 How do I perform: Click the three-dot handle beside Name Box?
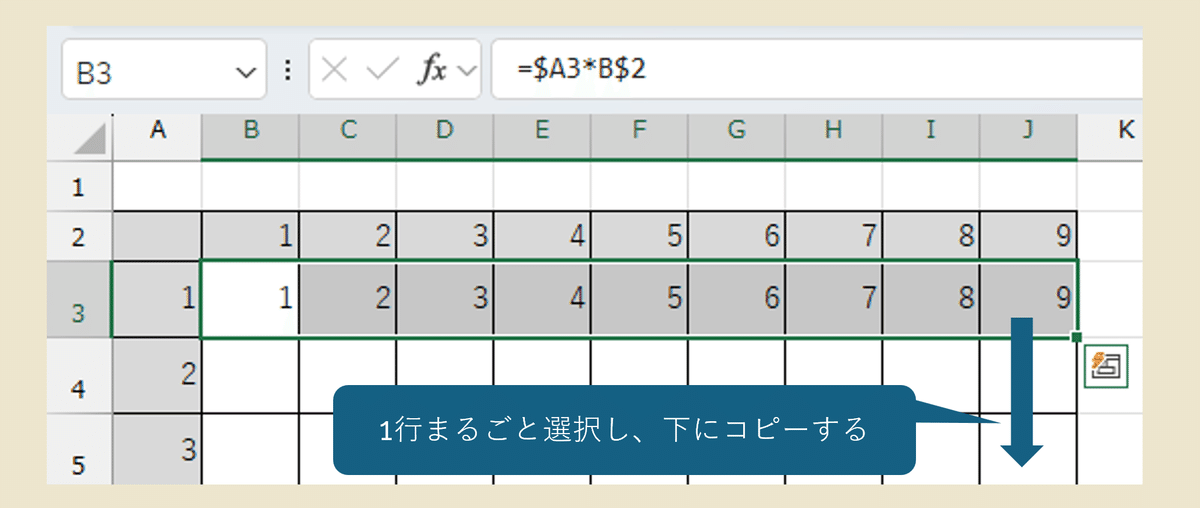tap(288, 70)
